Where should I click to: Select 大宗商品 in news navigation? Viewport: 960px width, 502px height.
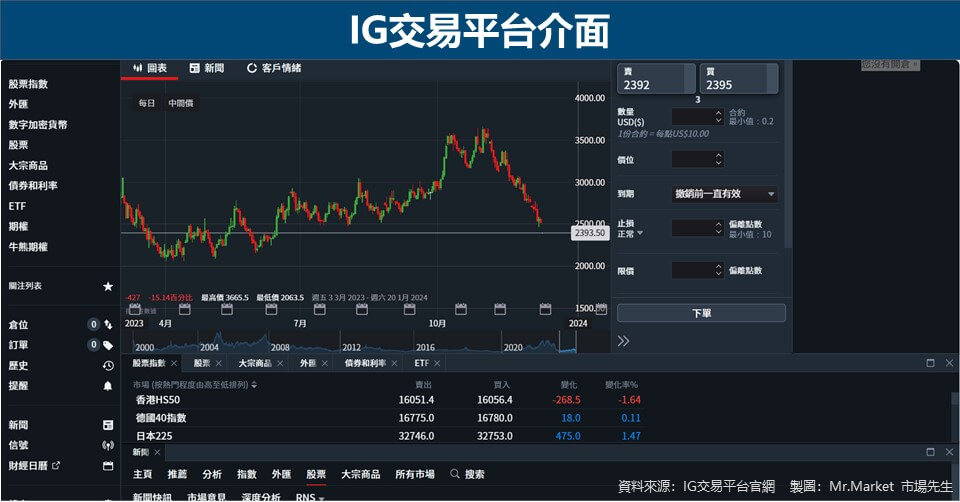(x=361, y=474)
